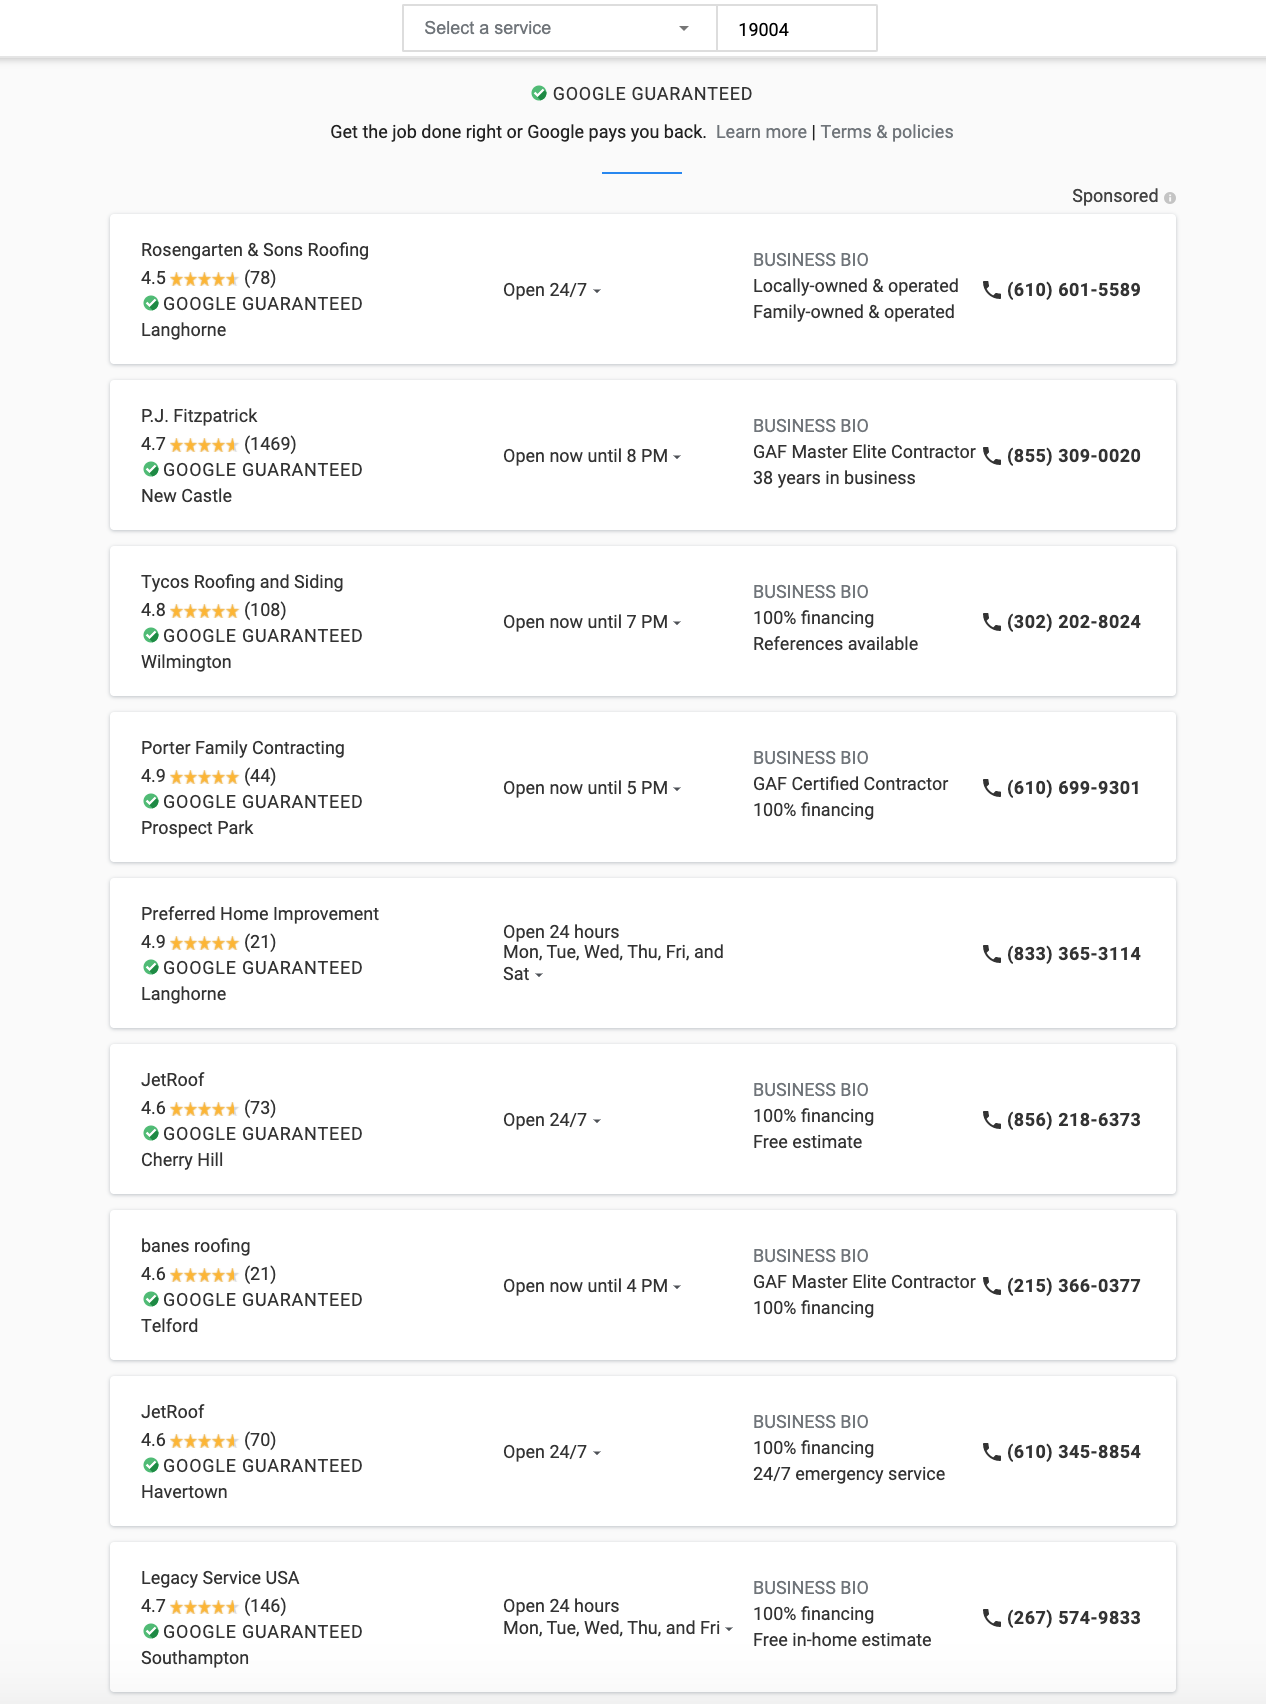
Task: Click phone icon for (856) 218-6373
Action: (992, 1120)
